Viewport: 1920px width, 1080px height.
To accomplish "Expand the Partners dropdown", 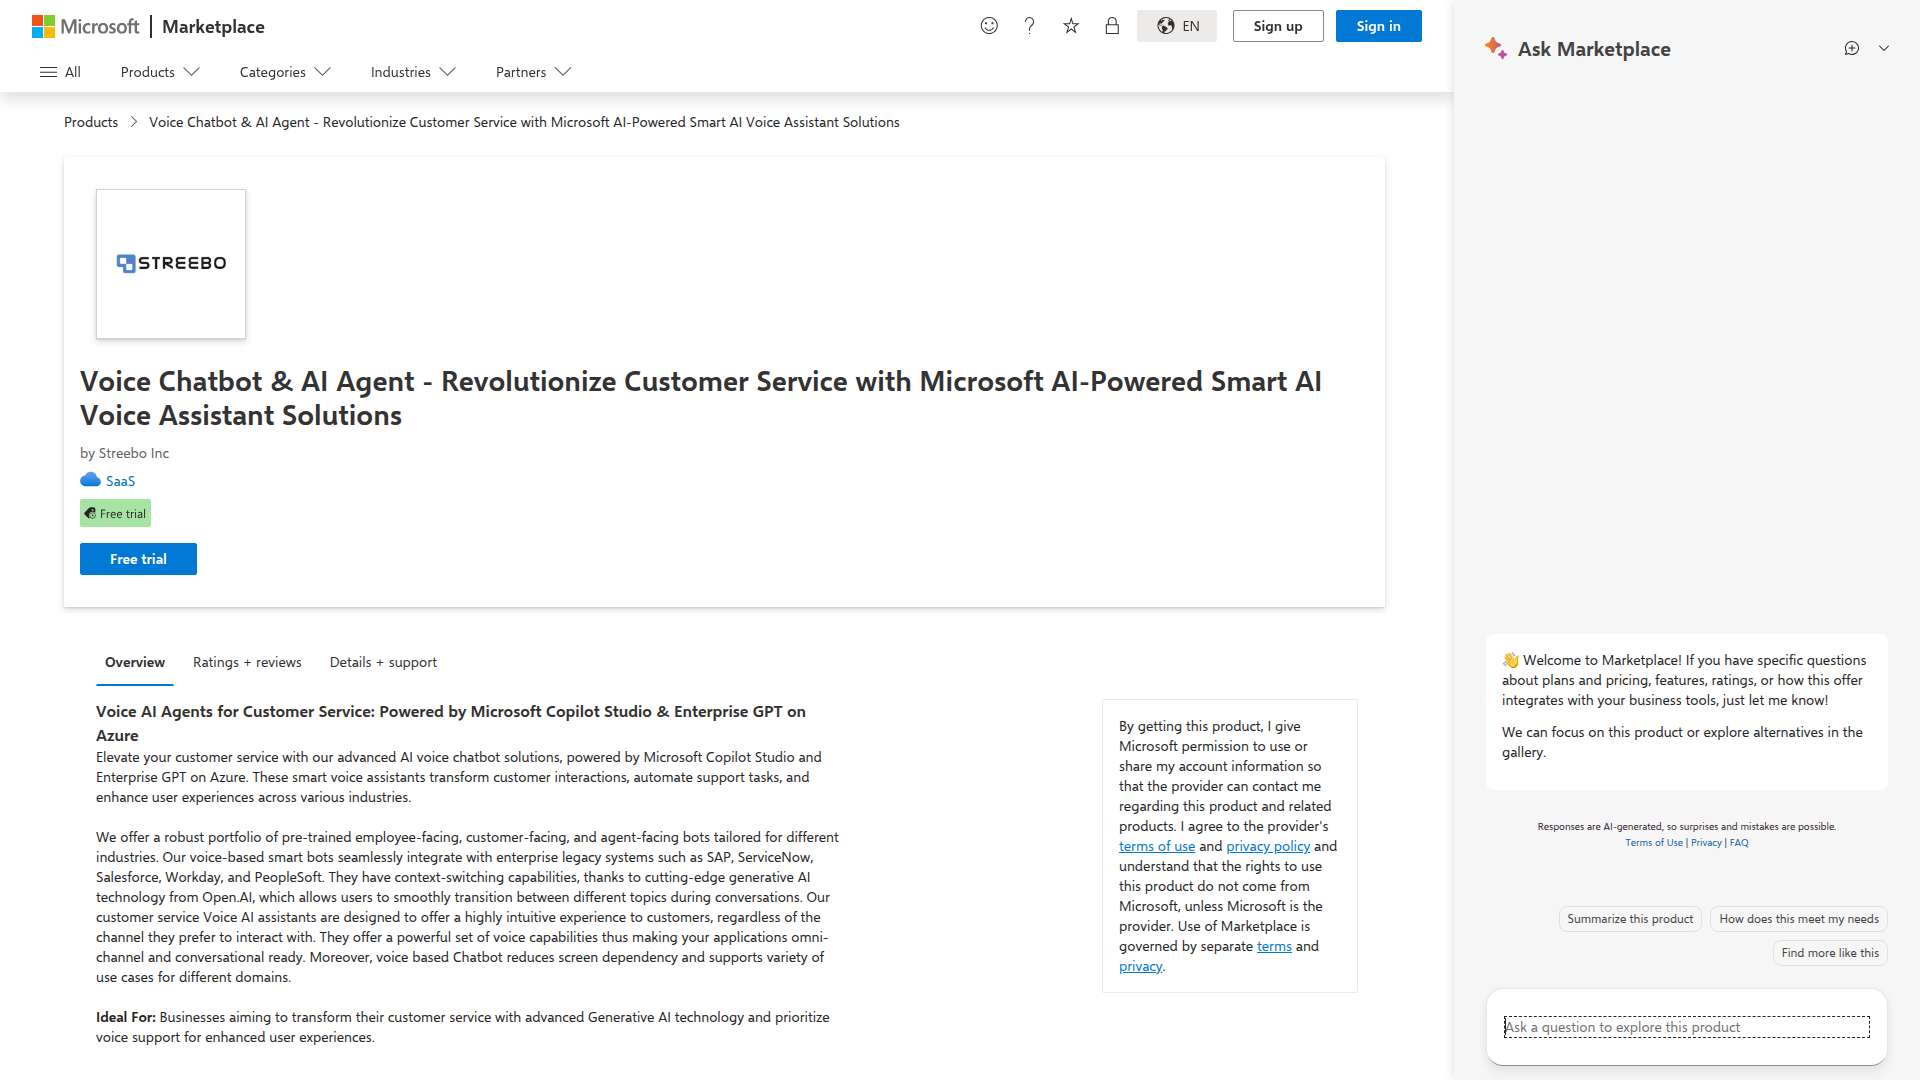I will 533,72.
